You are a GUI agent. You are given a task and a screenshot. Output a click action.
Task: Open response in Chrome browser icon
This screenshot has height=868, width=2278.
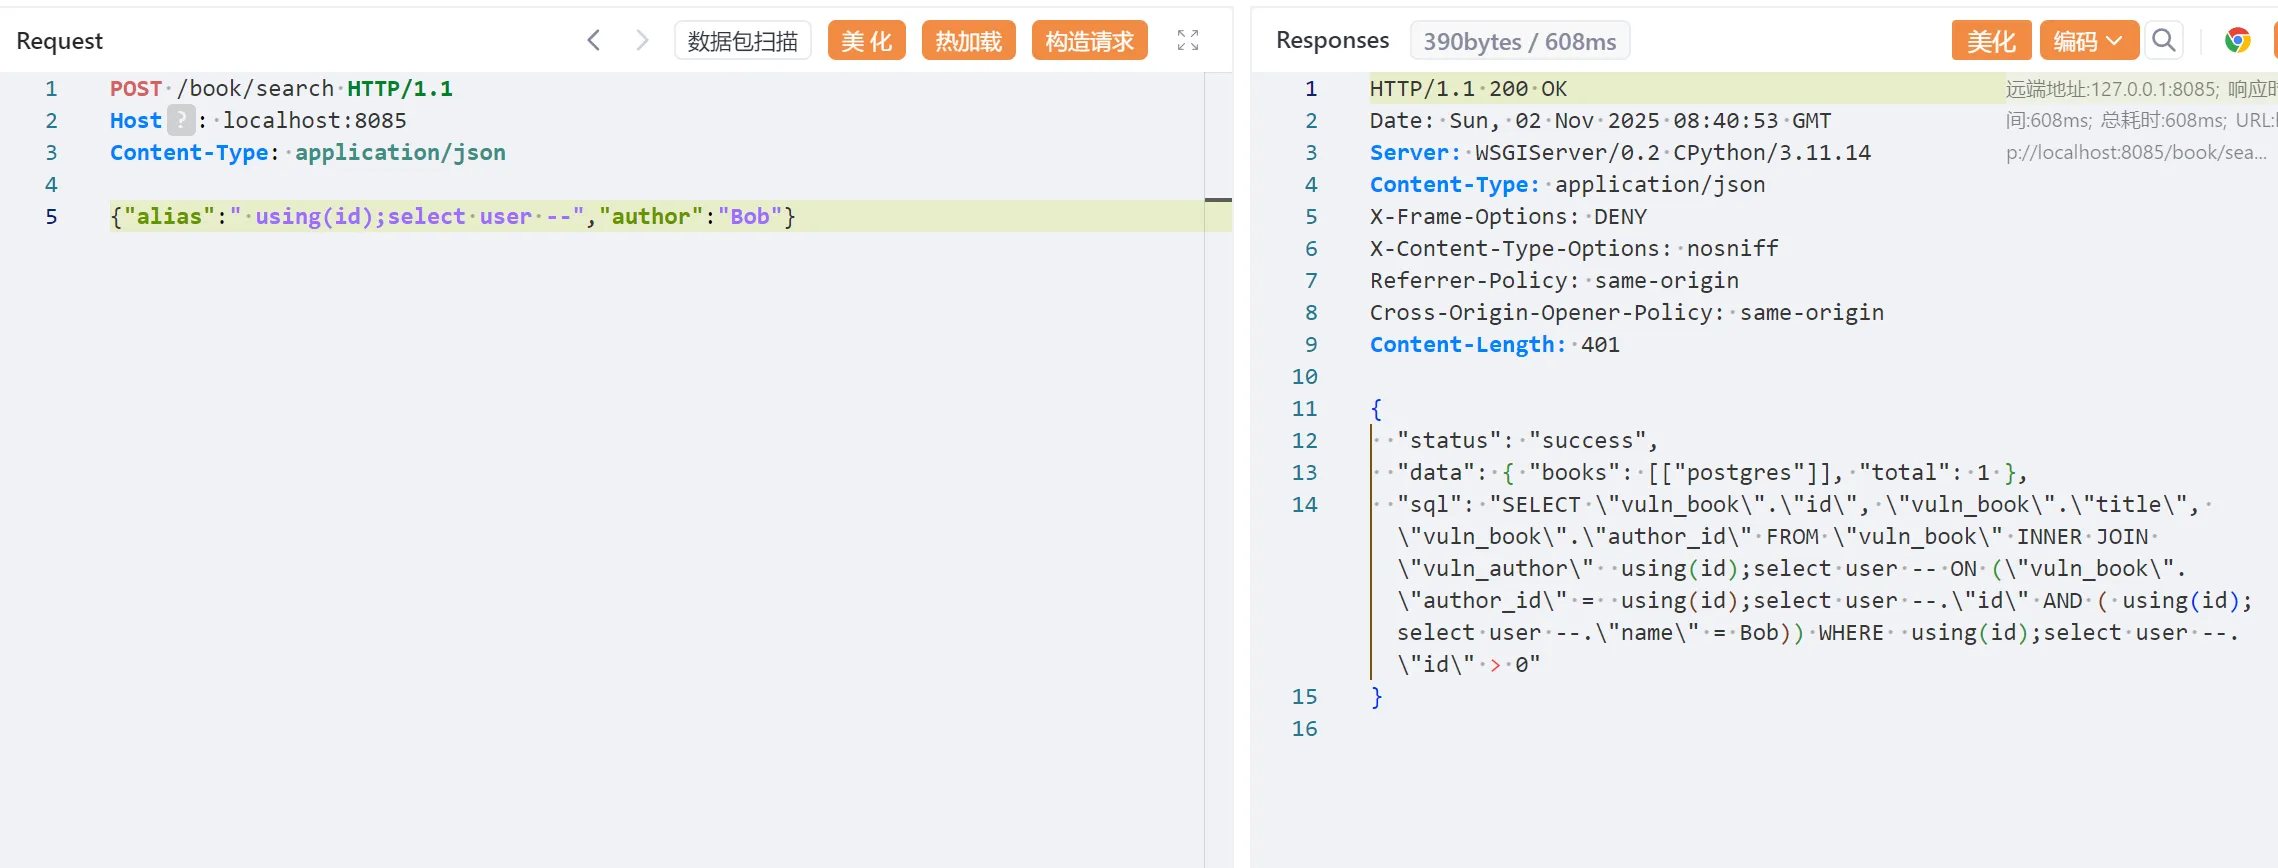2237,40
